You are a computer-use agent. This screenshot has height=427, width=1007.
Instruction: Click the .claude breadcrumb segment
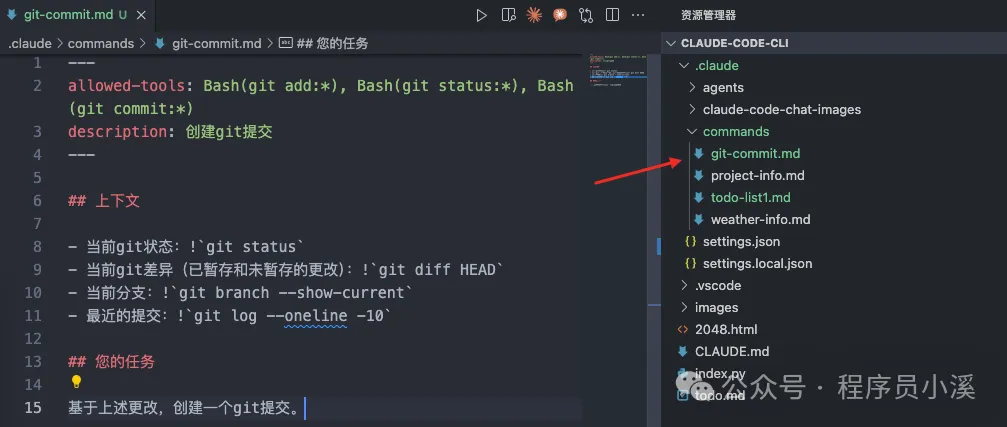30,44
